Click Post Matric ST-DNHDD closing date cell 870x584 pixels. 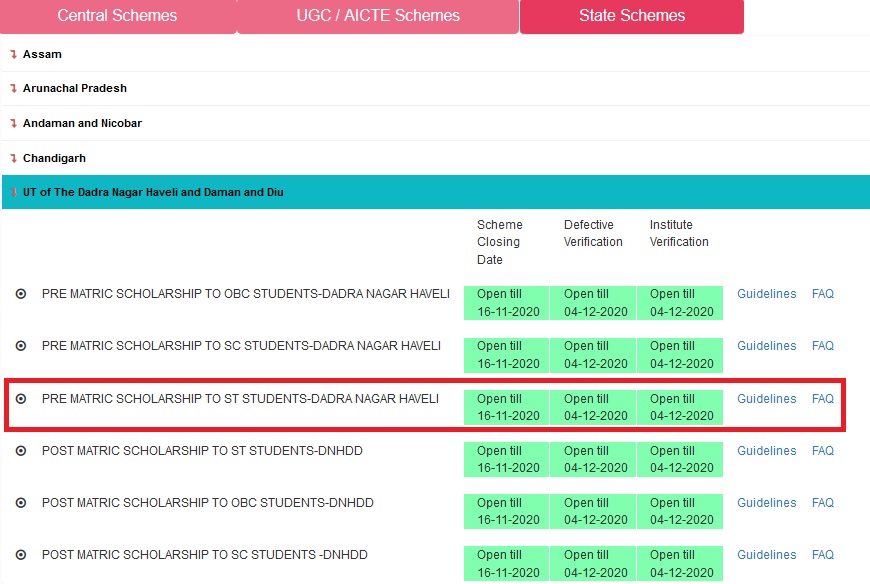click(507, 459)
